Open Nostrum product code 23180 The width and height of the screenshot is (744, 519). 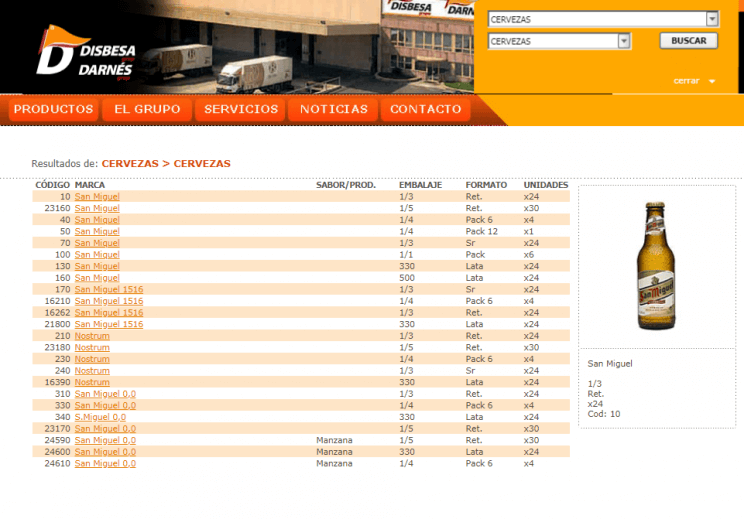pyautogui.click(x=92, y=348)
